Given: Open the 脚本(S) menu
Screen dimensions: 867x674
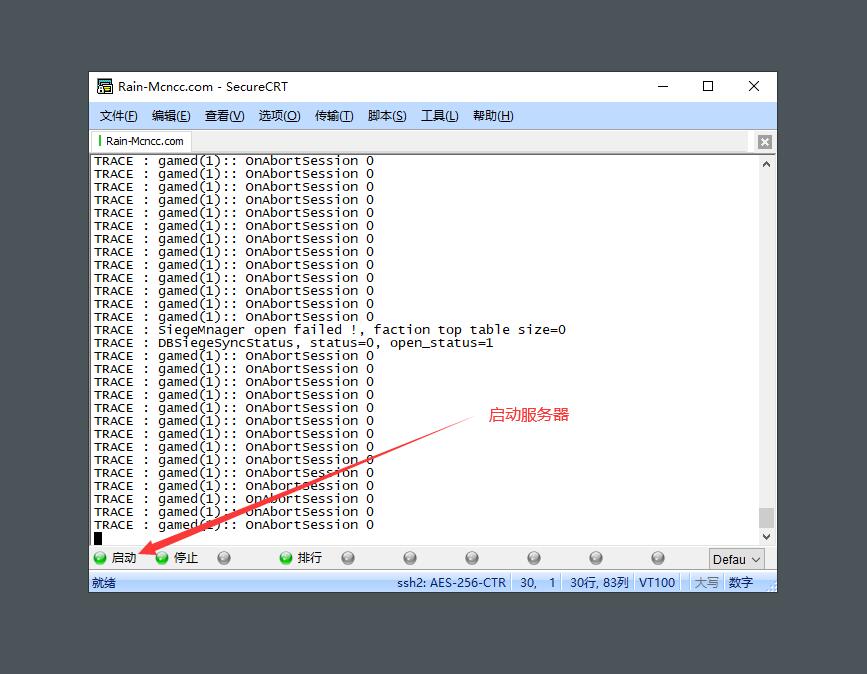Looking at the screenshot, I should coord(387,115).
